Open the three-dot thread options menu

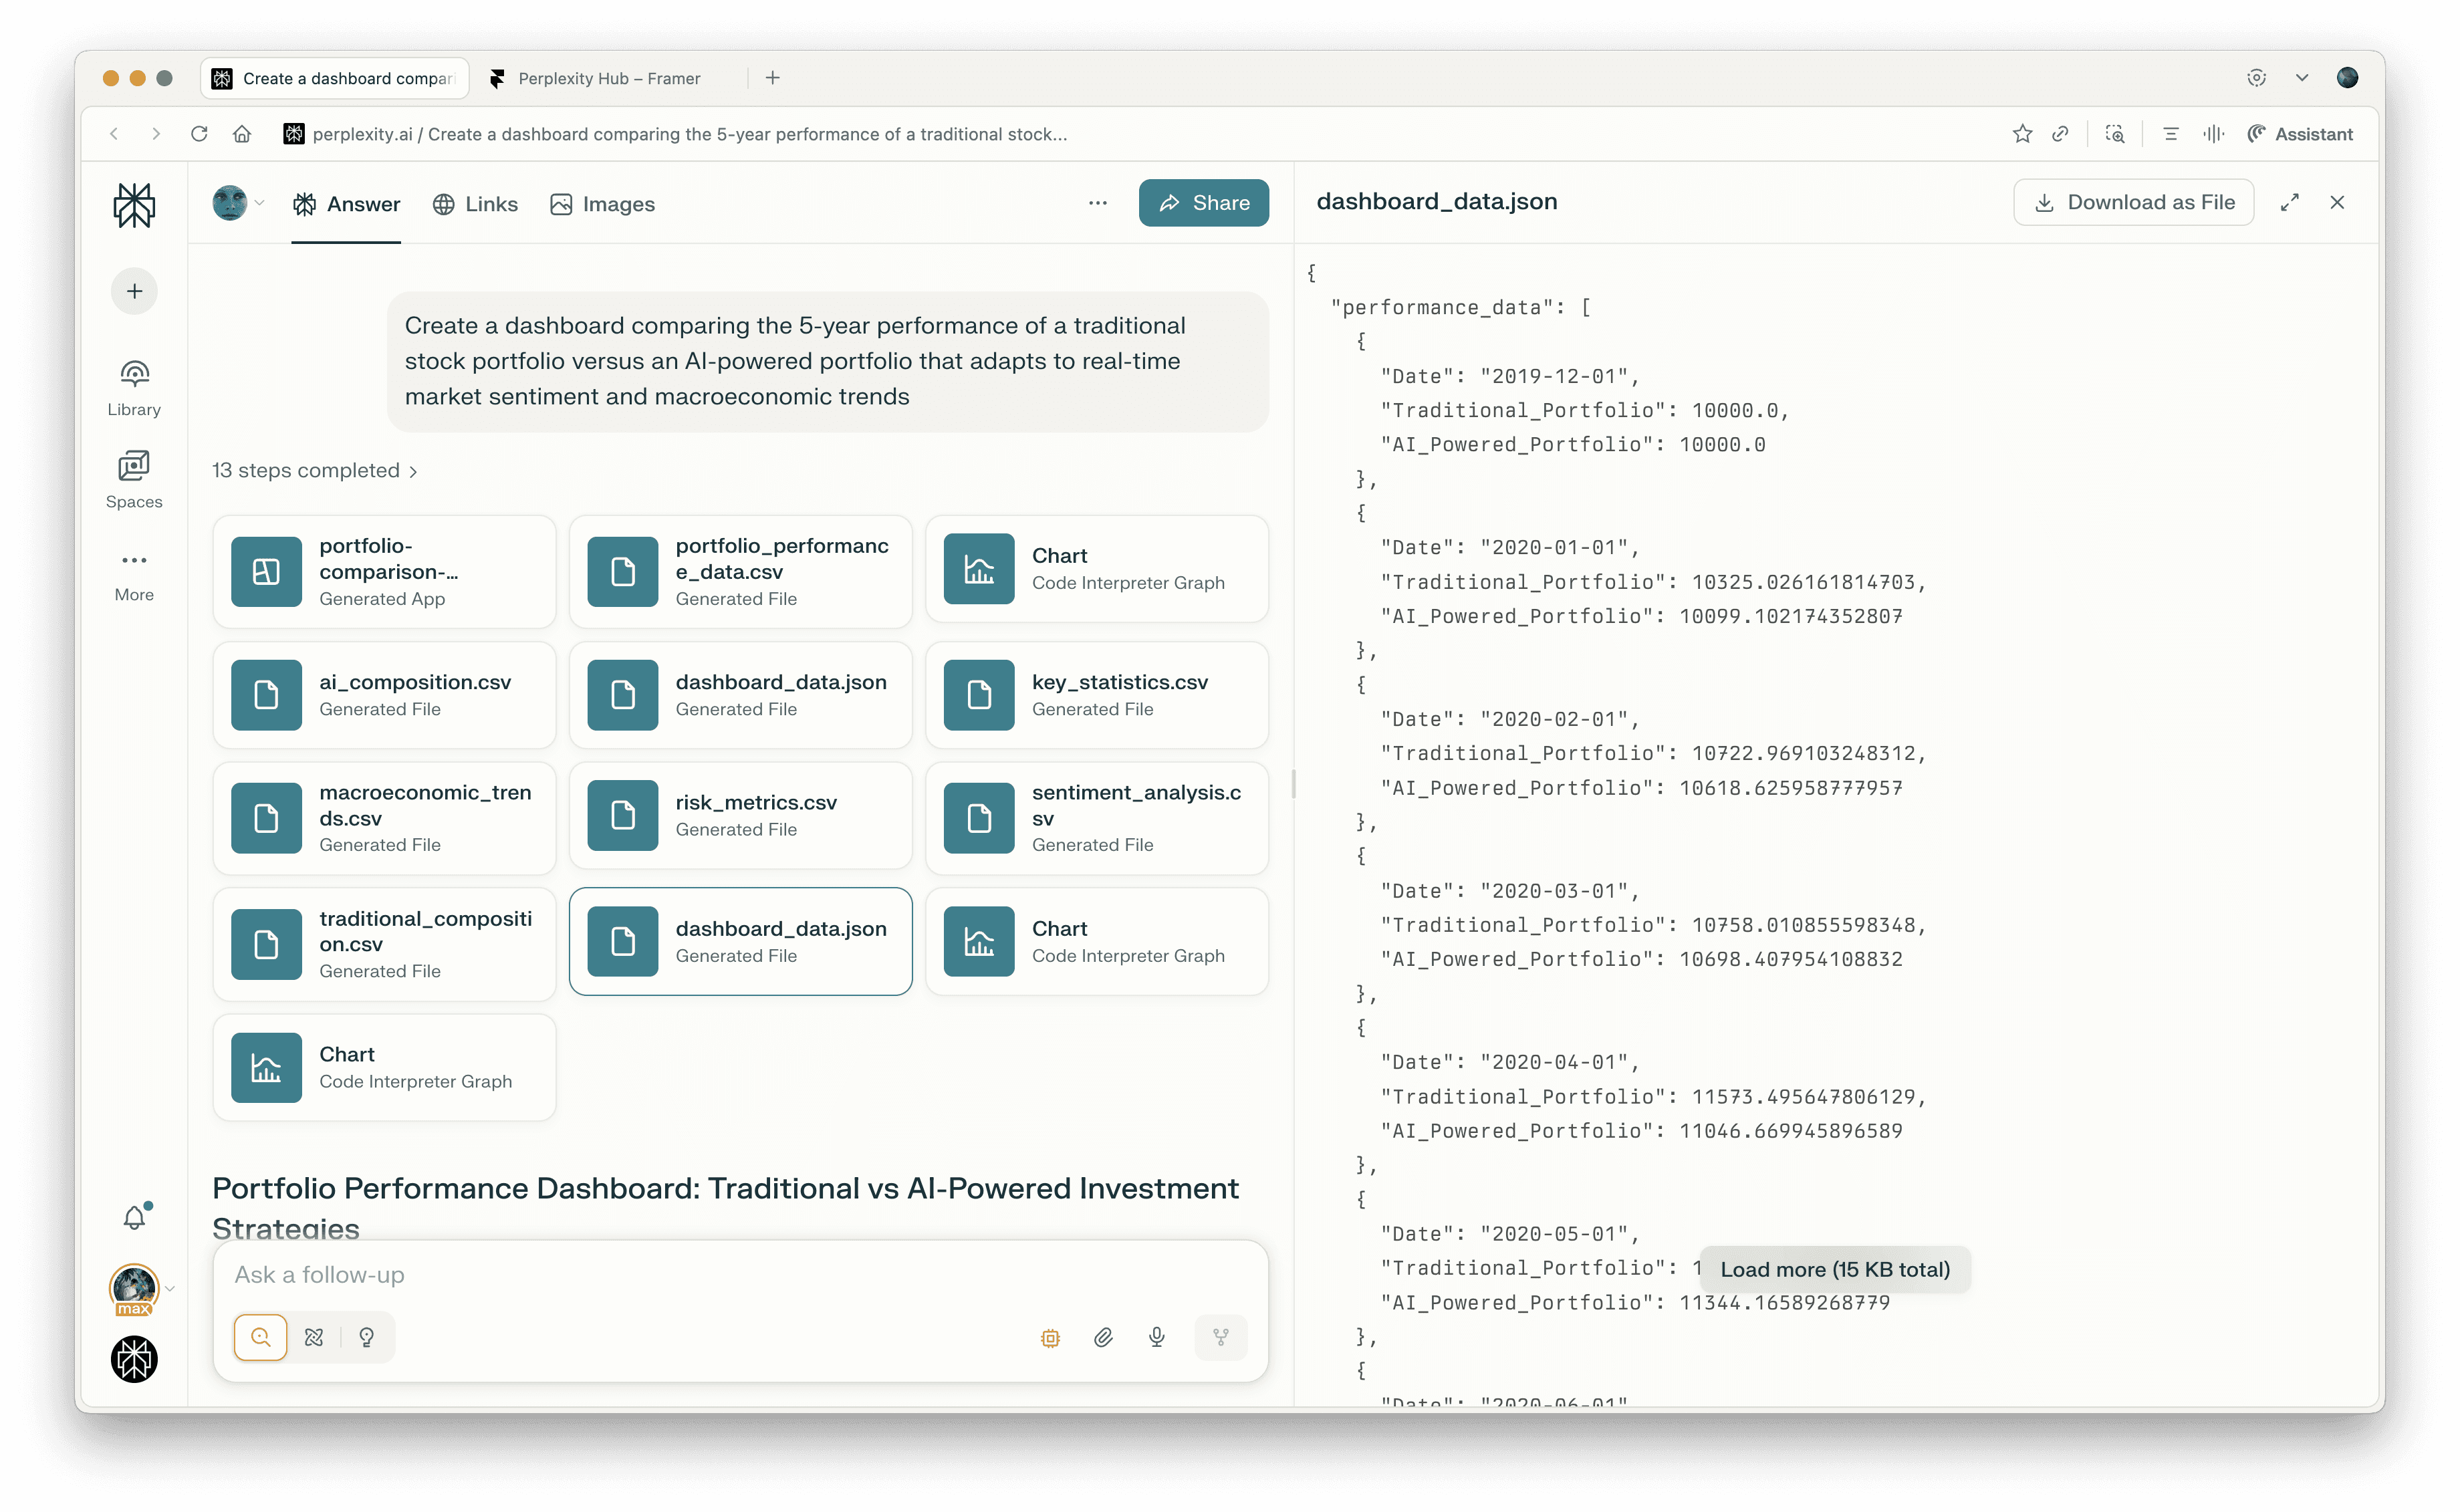(x=1097, y=203)
